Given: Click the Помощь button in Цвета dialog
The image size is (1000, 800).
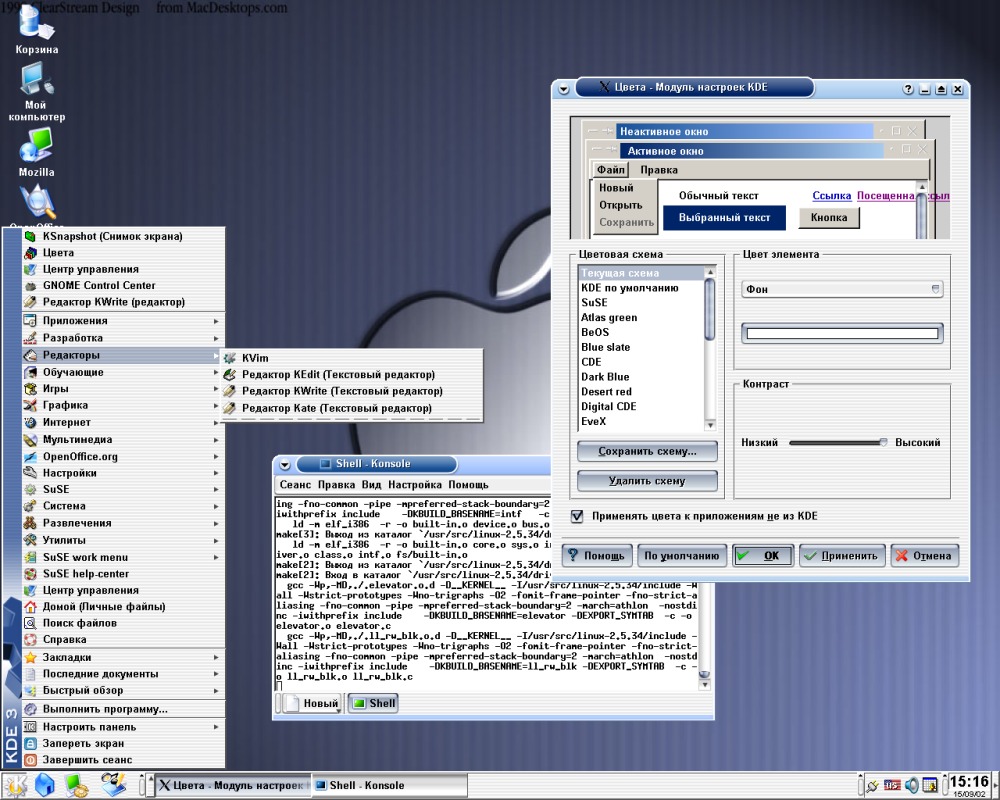Looking at the screenshot, I should point(597,556).
